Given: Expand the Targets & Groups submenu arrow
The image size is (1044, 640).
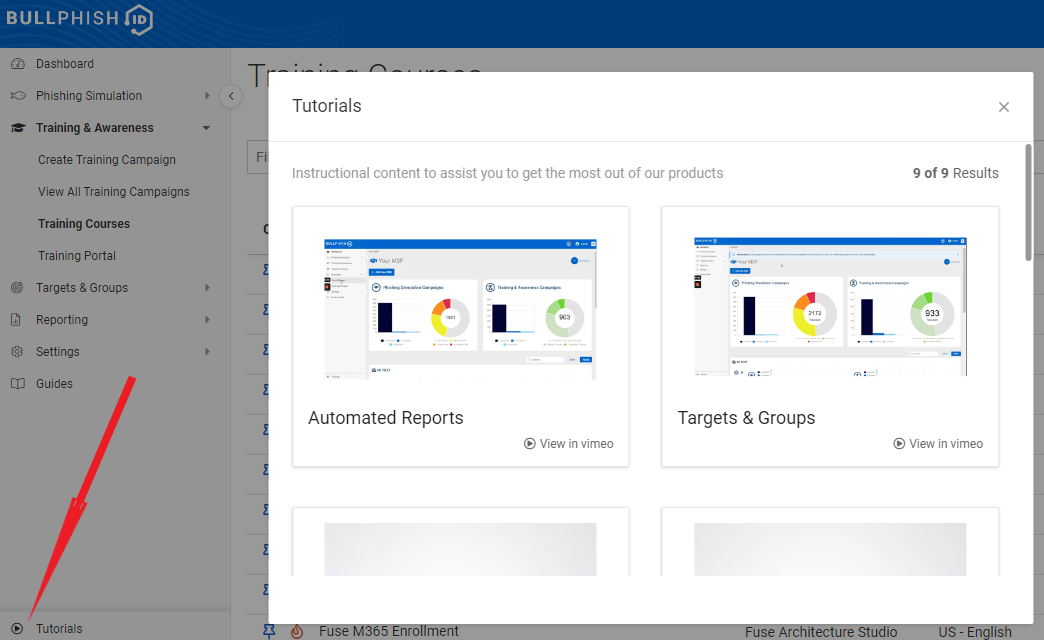Looking at the screenshot, I should click(x=207, y=288).
